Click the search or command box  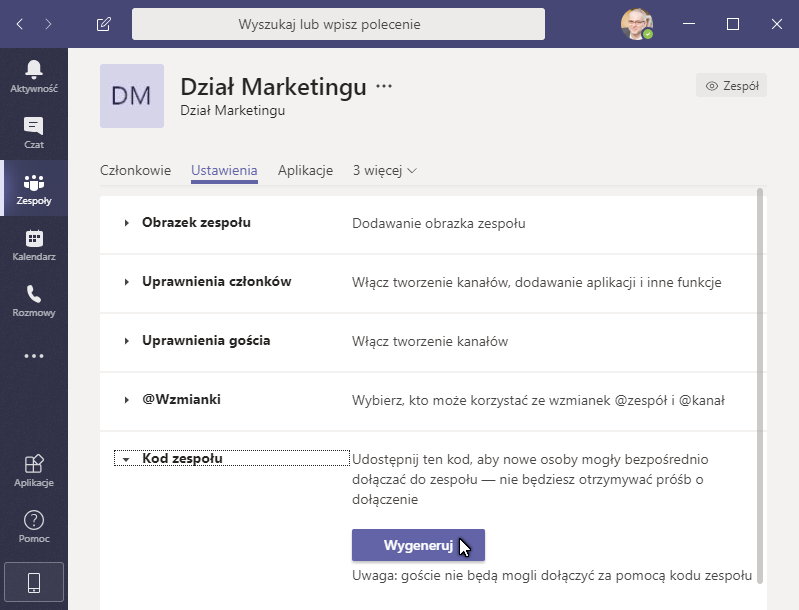pos(339,24)
